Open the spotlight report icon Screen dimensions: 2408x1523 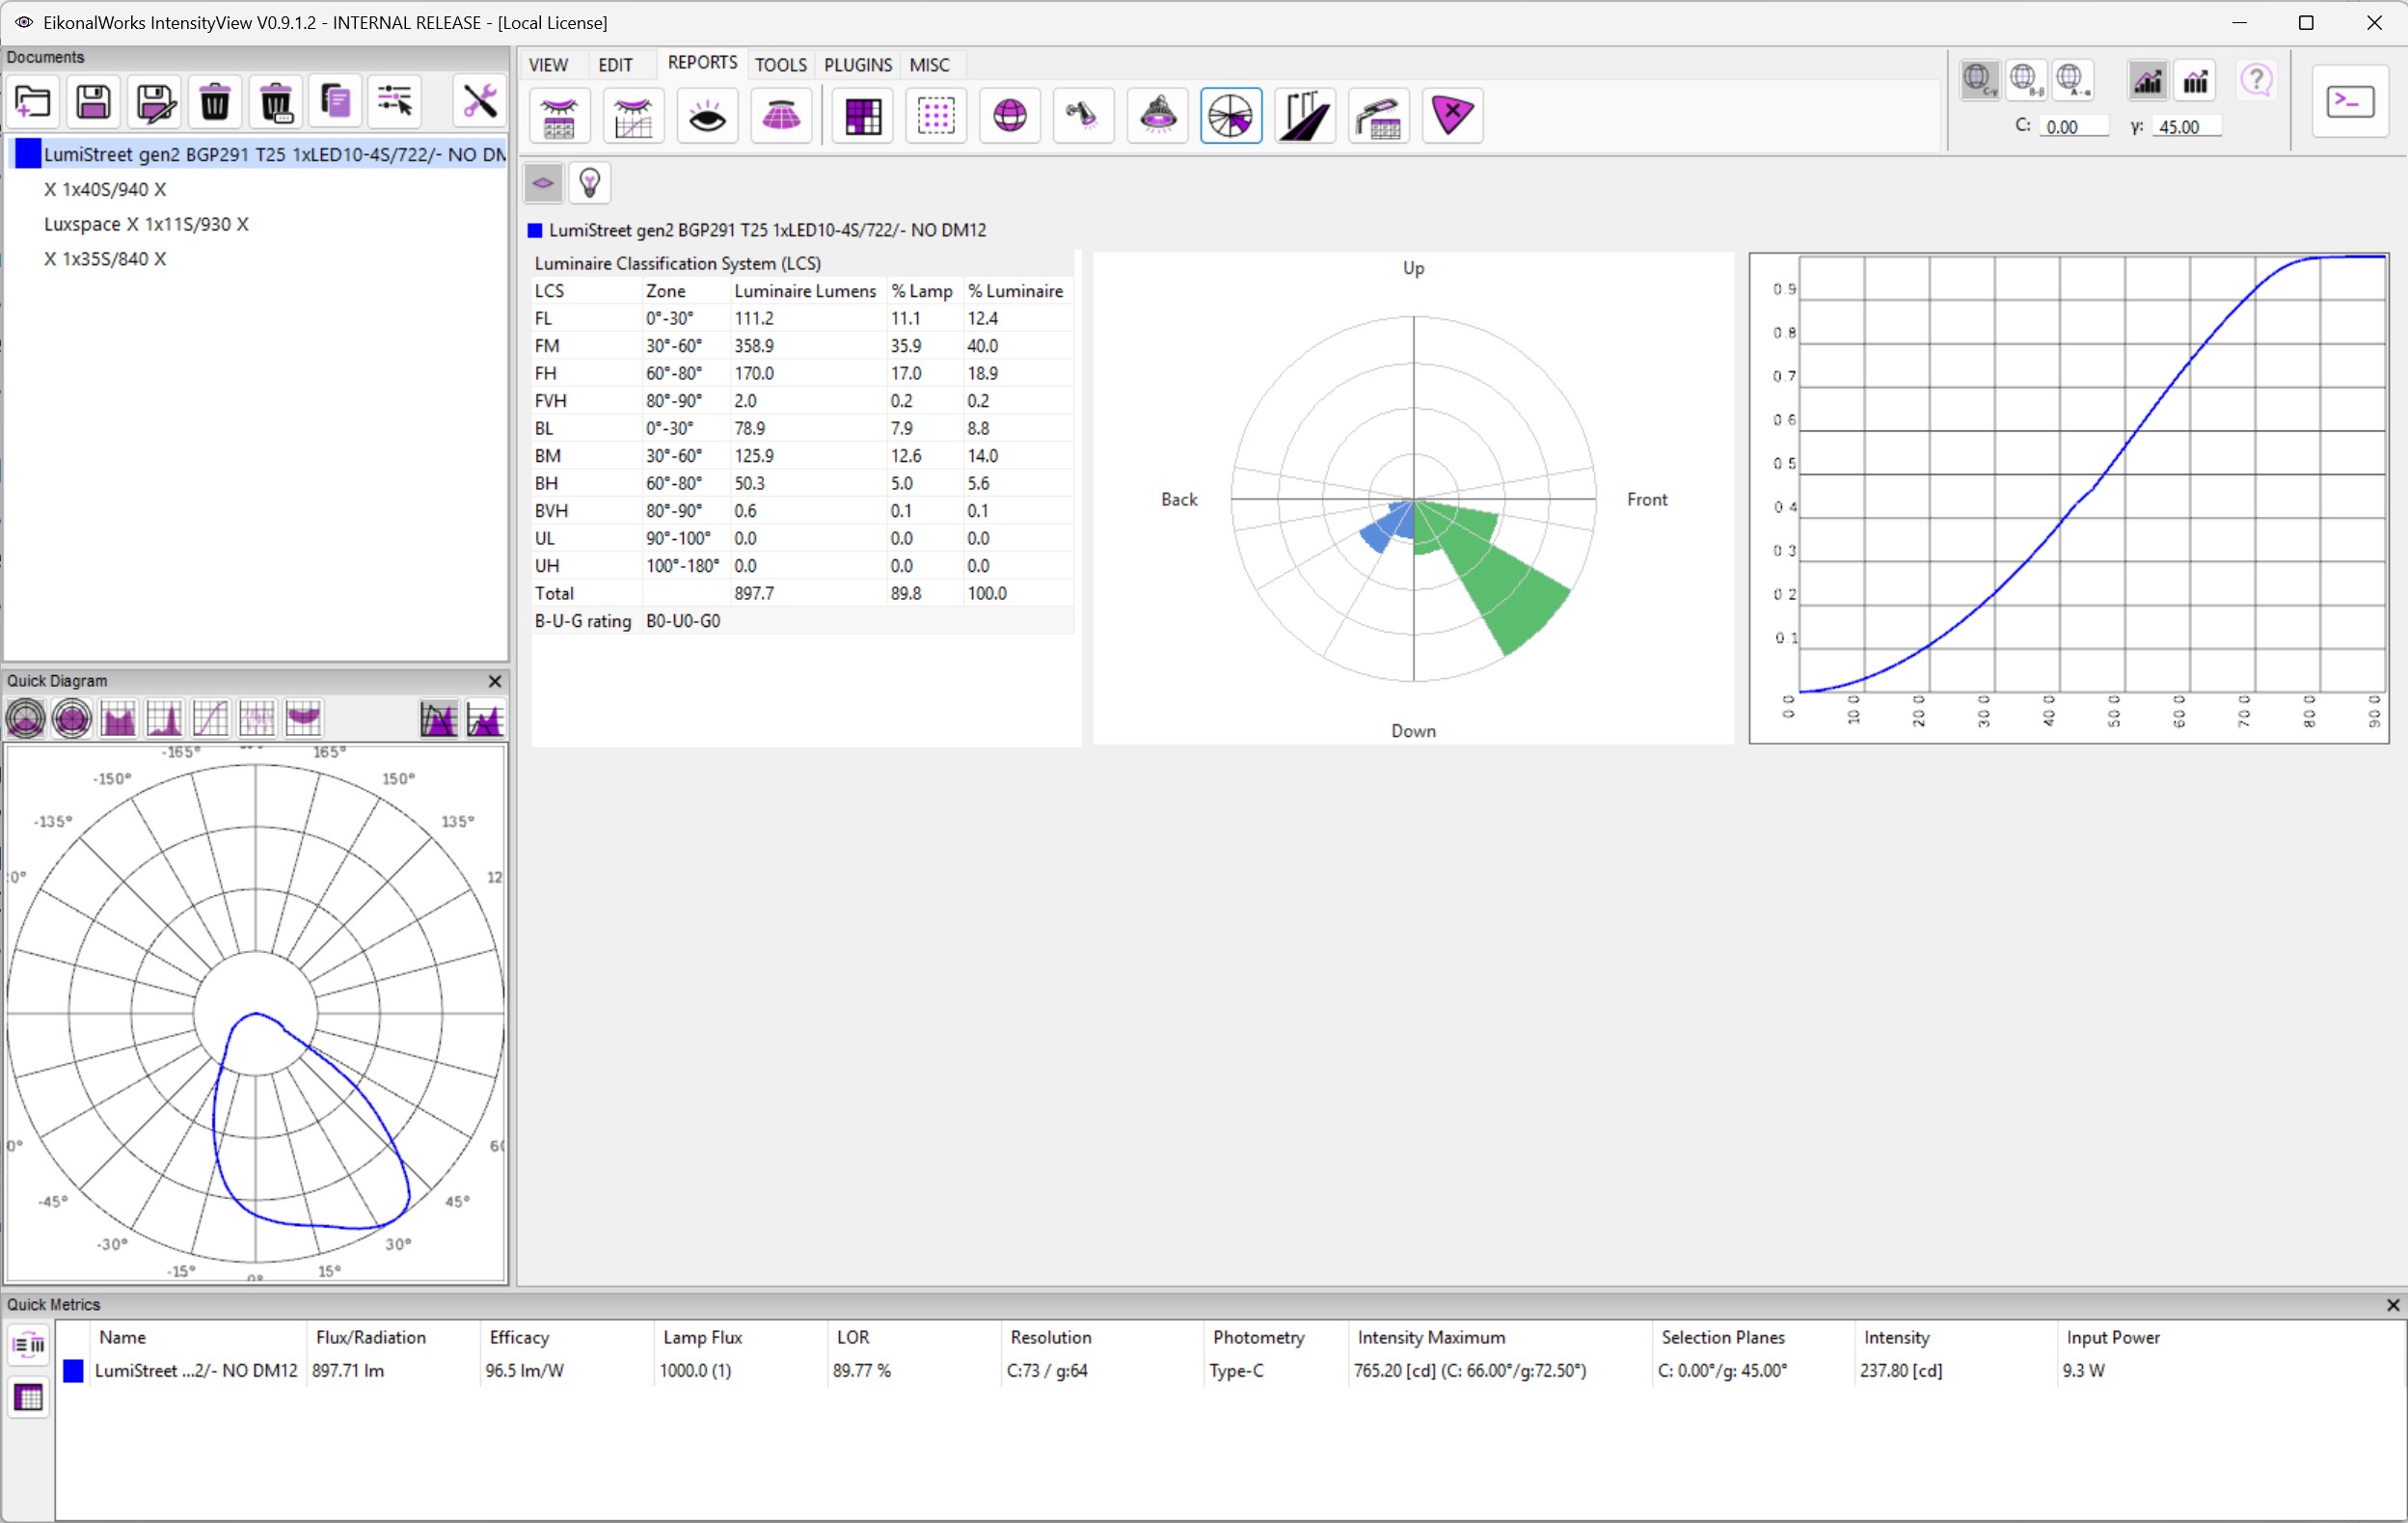click(x=1084, y=116)
